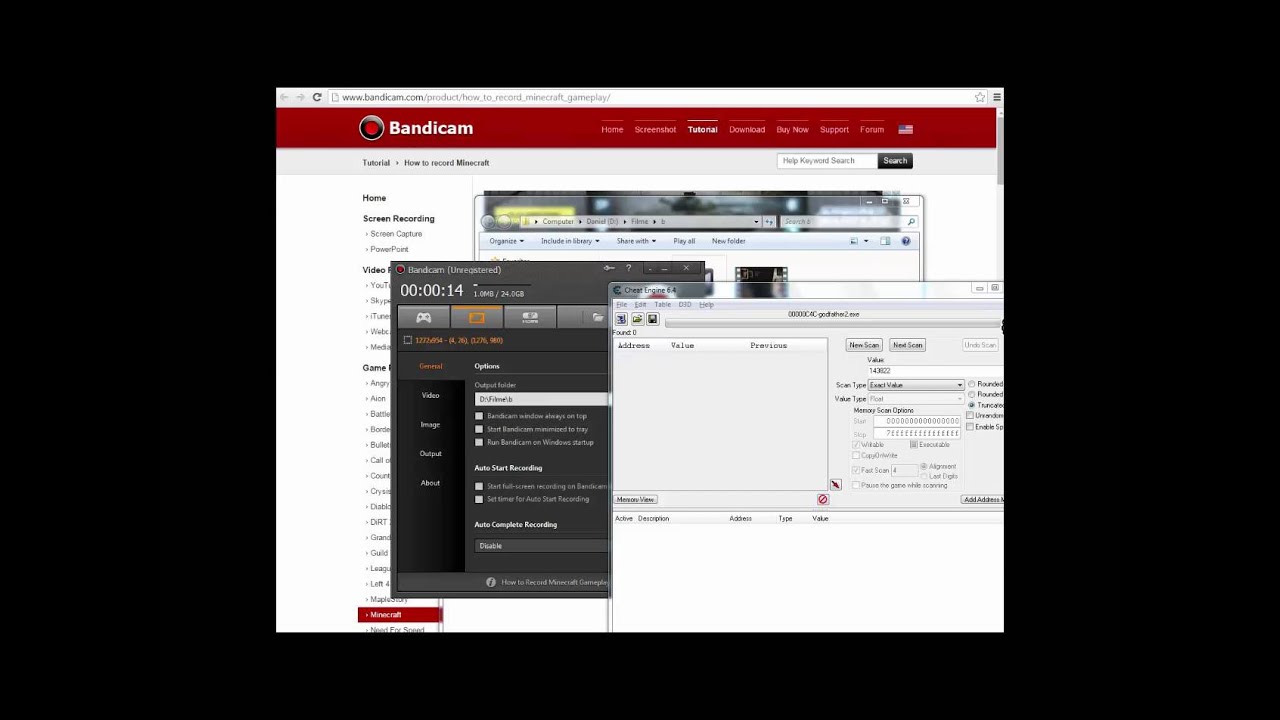This screenshot has height=720, width=1280.
Task: Enable Bandicam window always on top
Action: click(479, 416)
